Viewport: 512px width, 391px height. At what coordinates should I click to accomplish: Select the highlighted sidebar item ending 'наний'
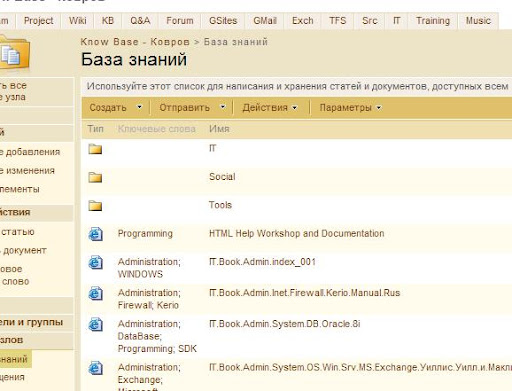click(x=15, y=359)
